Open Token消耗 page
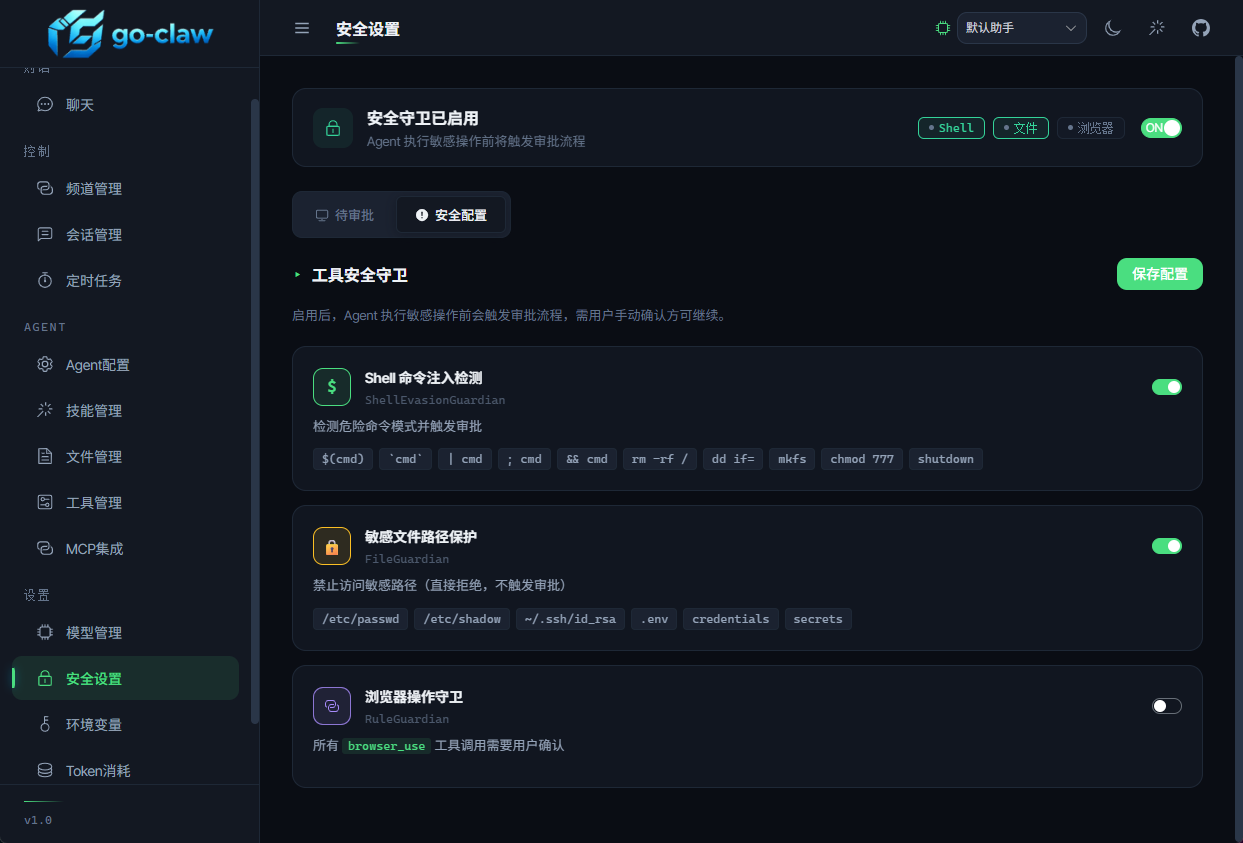 pyautogui.click(x=126, y=770)
